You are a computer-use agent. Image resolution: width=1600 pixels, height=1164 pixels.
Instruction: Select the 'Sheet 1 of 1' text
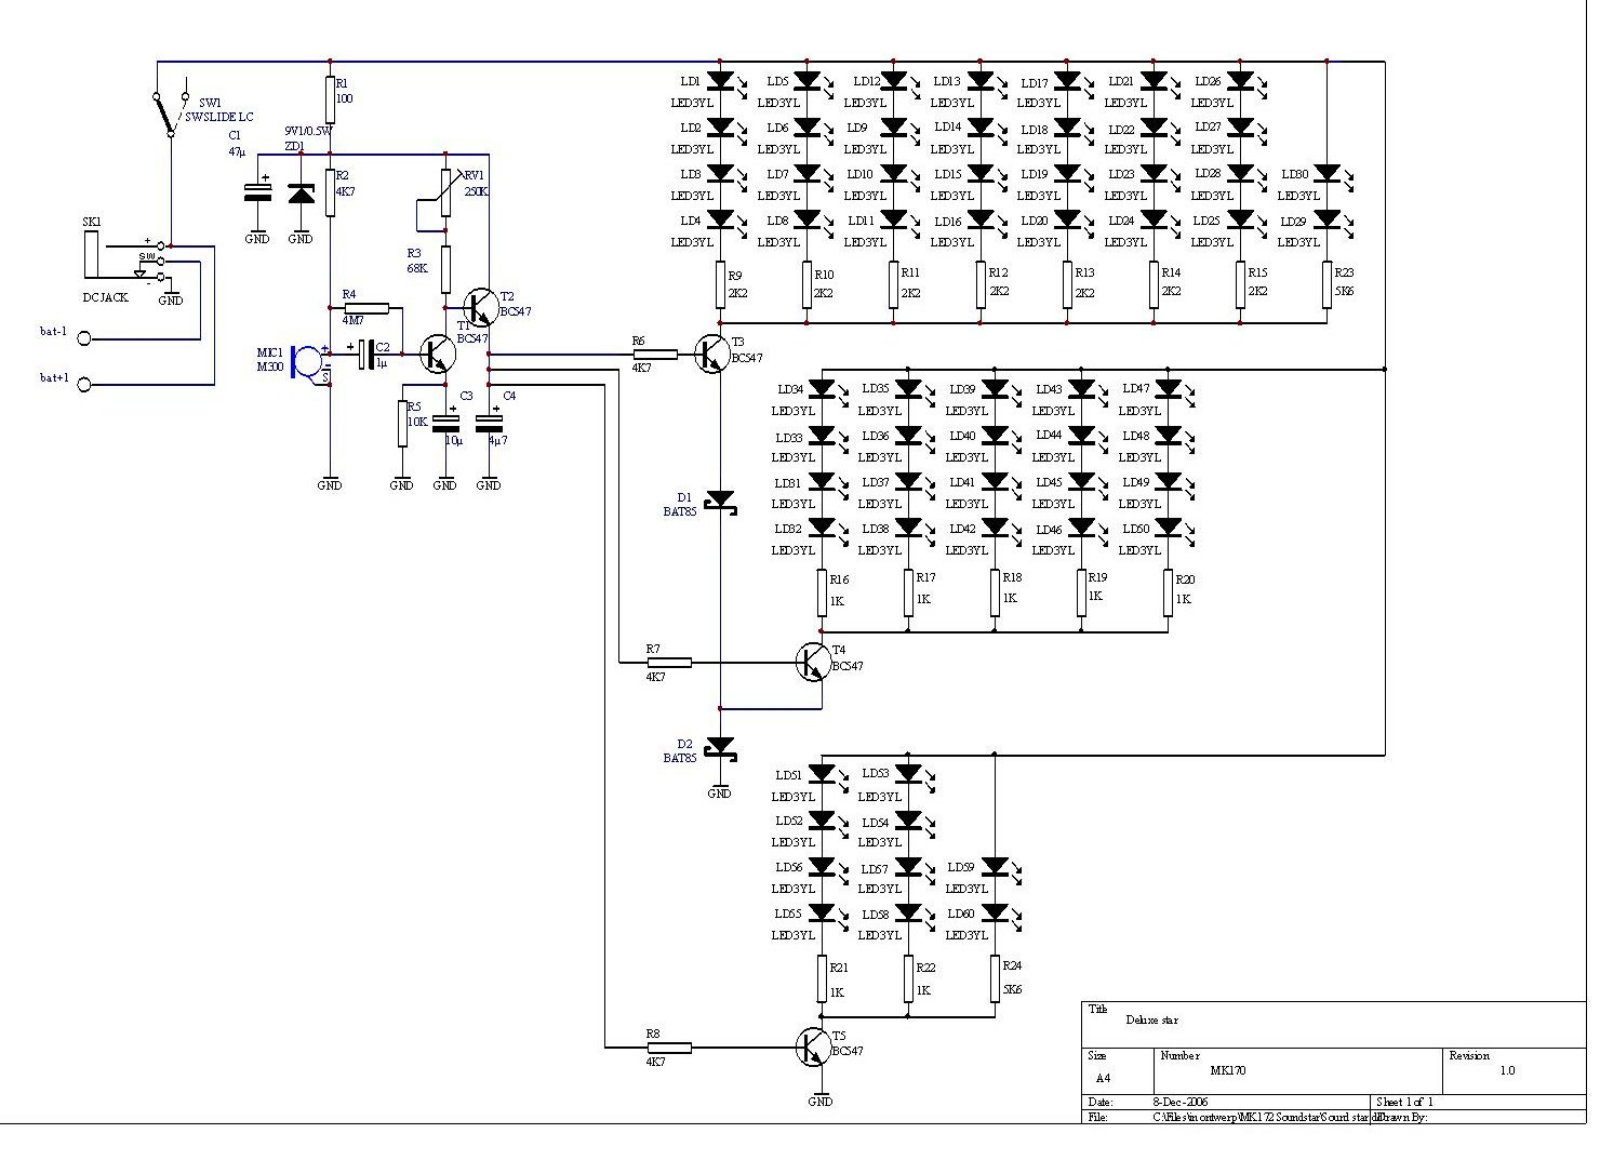[1405, 1102]
